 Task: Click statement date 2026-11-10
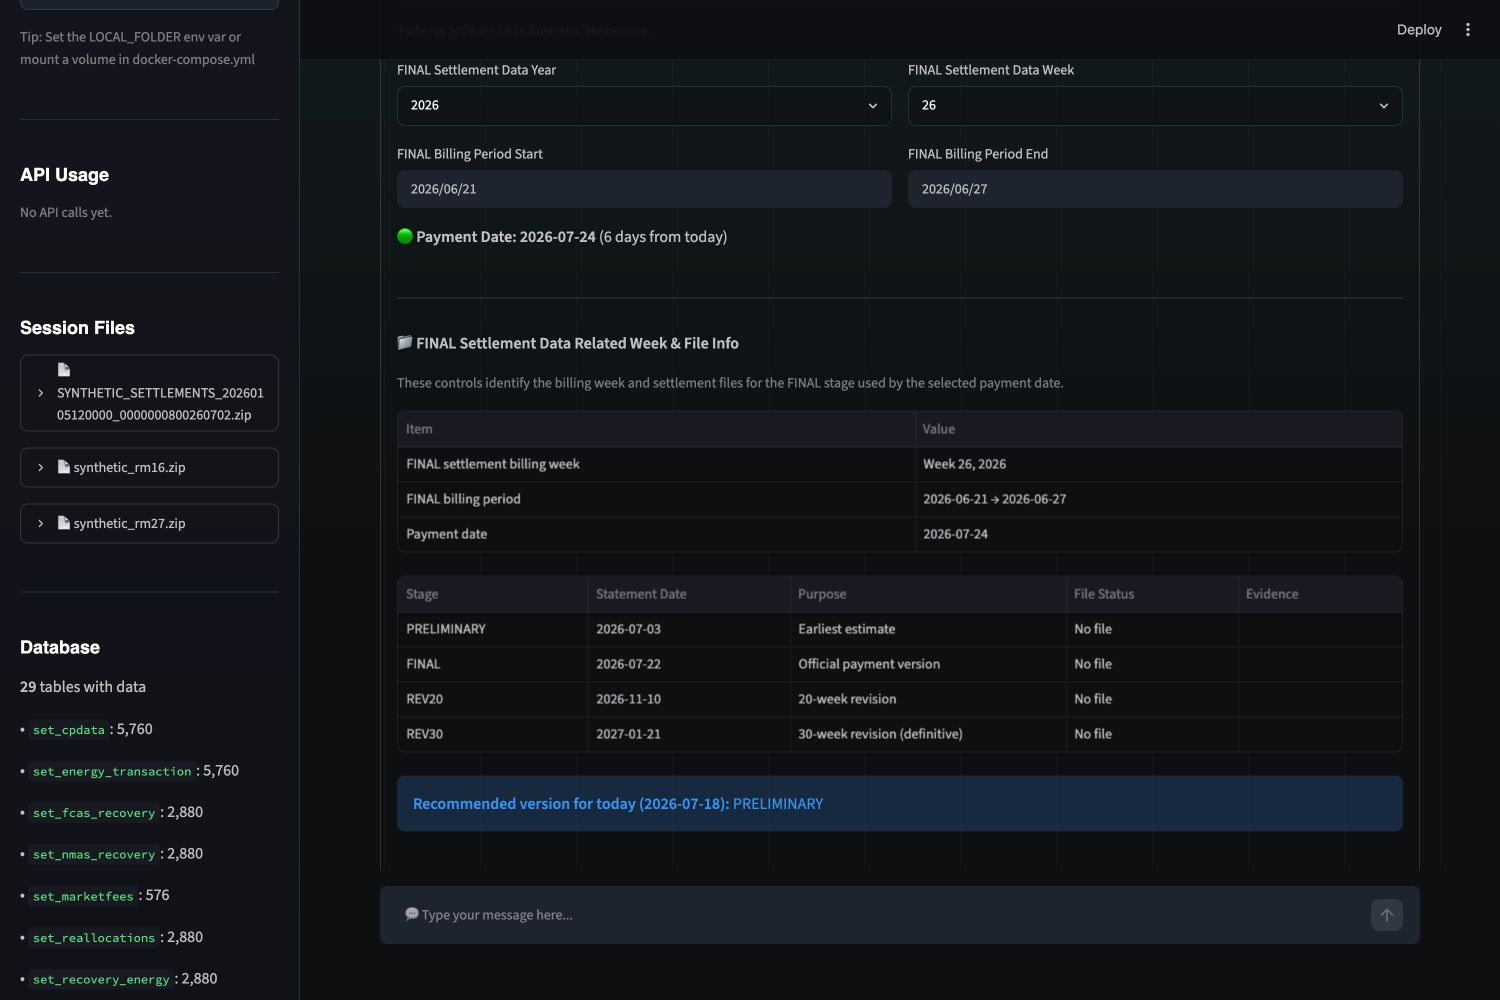[689, 699]
